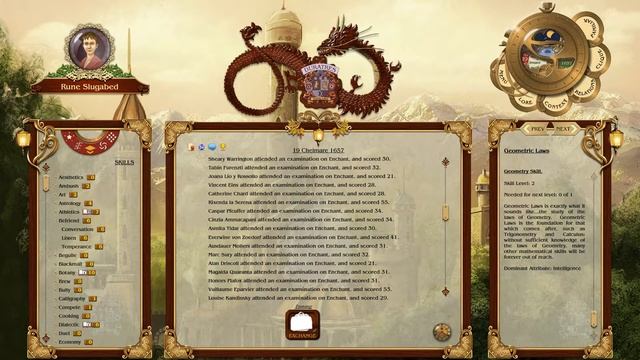Select the Compete skill
Screen dimensions: 640x360
click(x=69, y=307)
